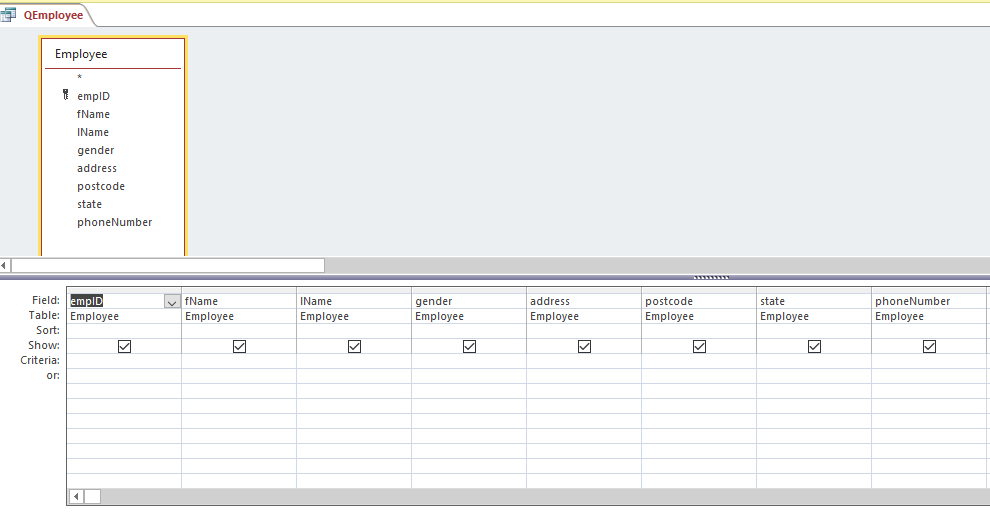The height and width of the screenshot is (514, 990).
Task: Click the left scroll arrow of table pane
Action: pos(4,266)
